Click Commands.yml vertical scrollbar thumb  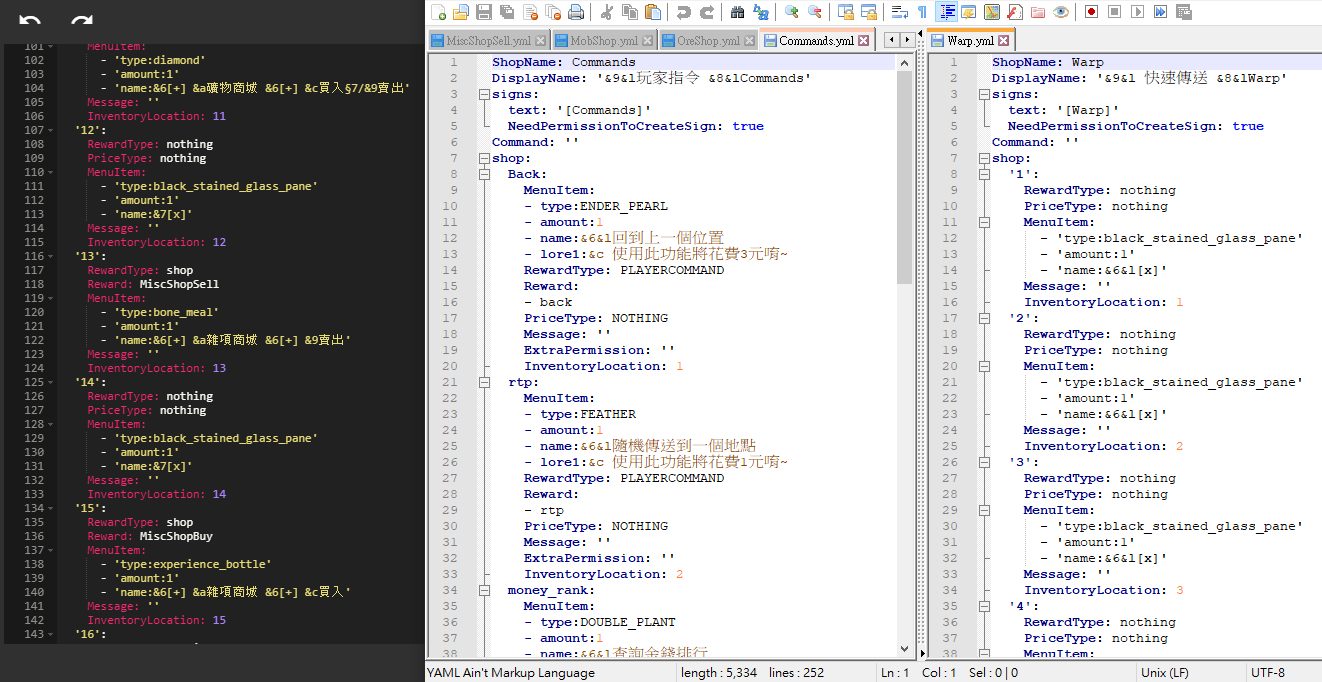point(905,177)
